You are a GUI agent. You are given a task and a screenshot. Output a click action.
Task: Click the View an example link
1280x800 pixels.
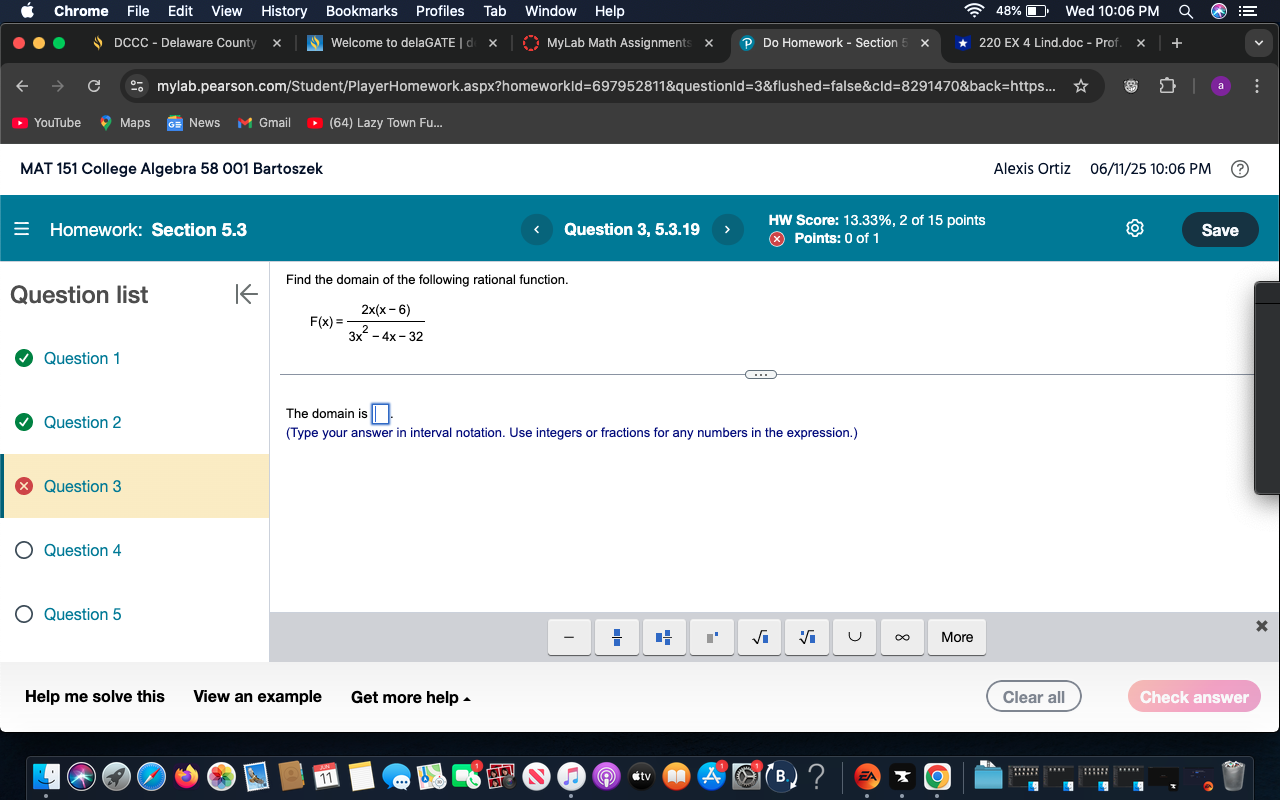[x=256, y=696]
